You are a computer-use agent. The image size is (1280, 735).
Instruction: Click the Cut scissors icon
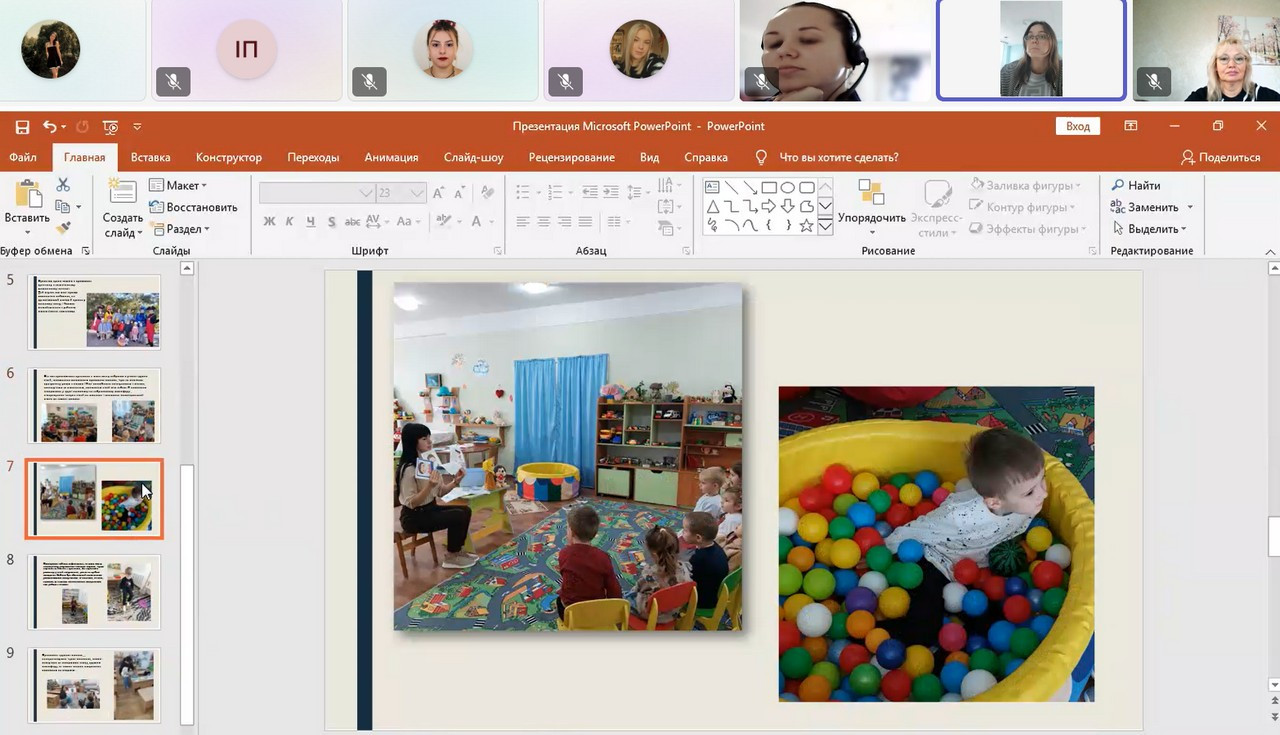click(63, 185)
